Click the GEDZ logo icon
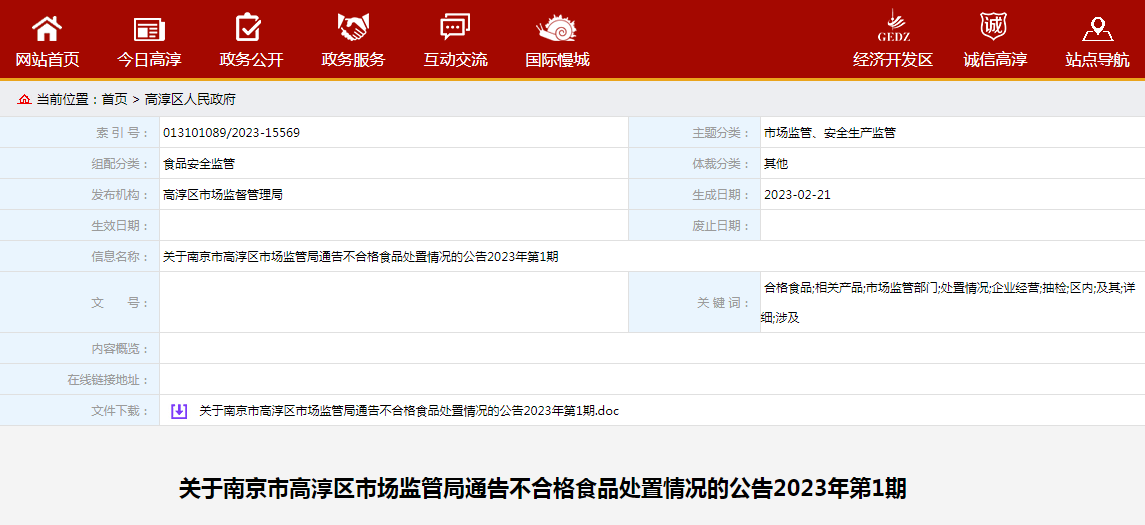 [x=892, y=25]
